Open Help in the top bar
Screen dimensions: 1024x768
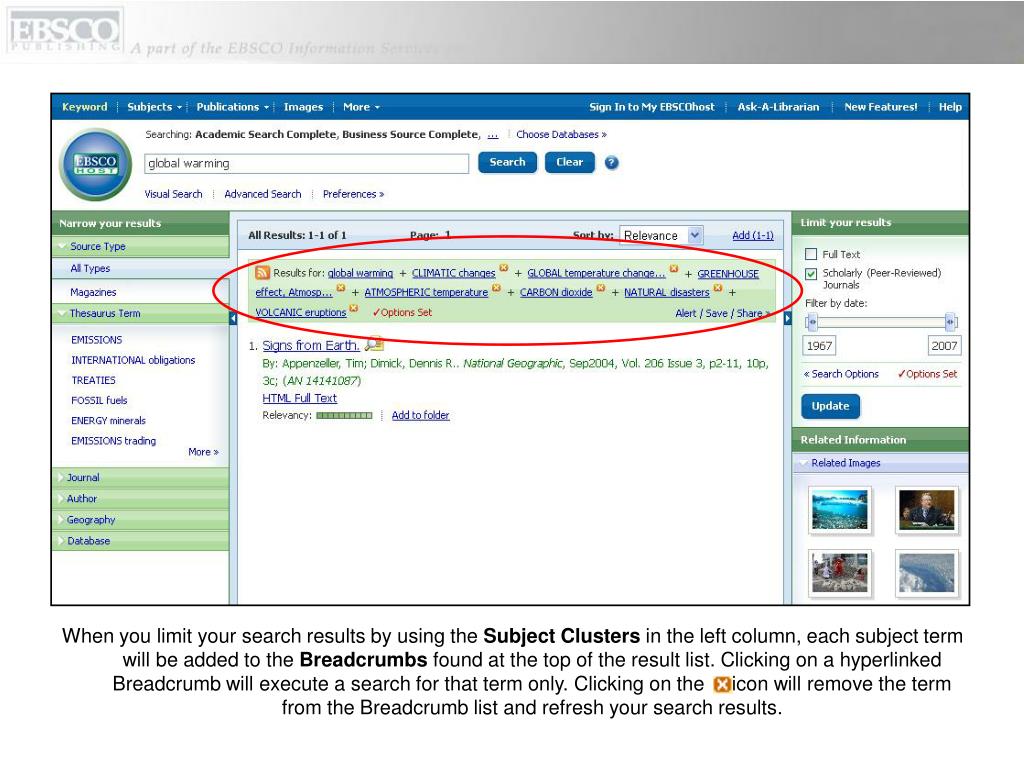pos(950,107)
